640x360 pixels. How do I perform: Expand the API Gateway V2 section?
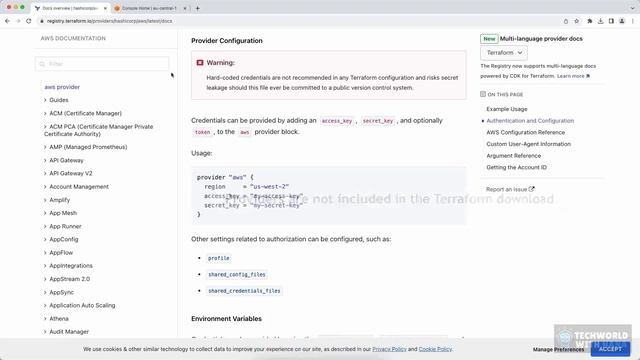[x=68, y=173]
